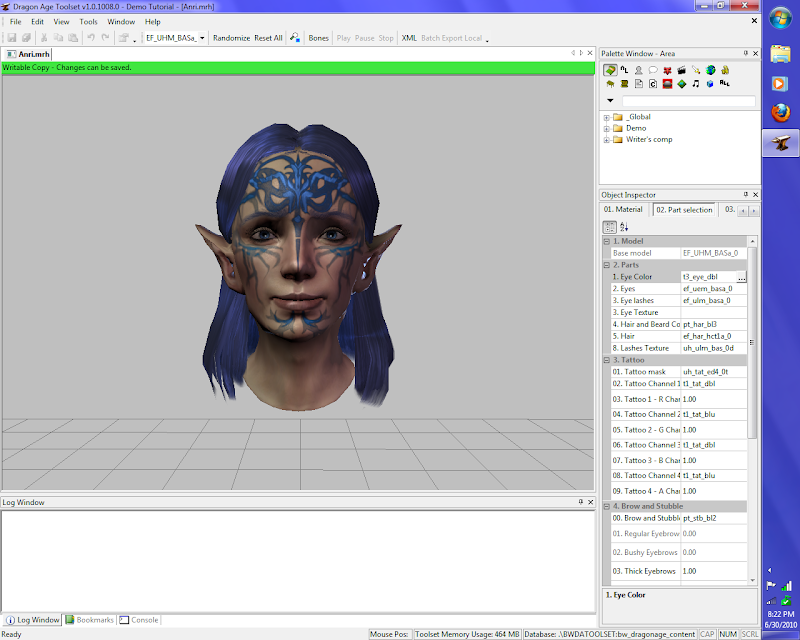
Task: Select the clapperboard icon in the palette
Action: point(681,70)
